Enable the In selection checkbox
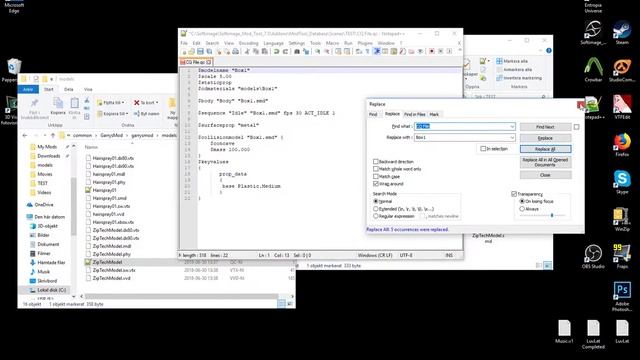The image size is (640, 360). 483,149
